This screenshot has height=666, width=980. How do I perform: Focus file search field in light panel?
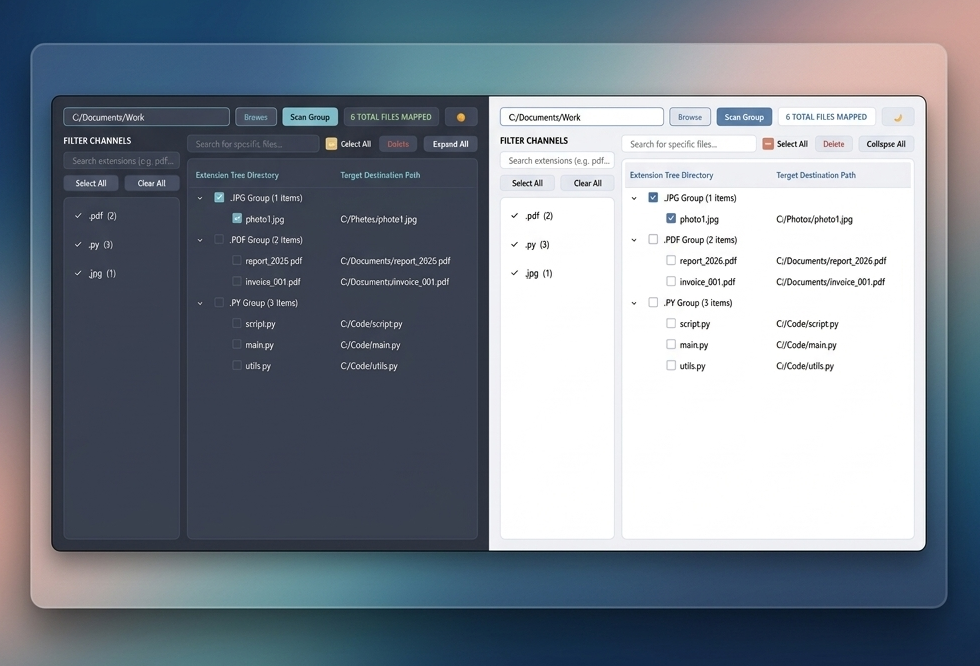pos(689,144)
